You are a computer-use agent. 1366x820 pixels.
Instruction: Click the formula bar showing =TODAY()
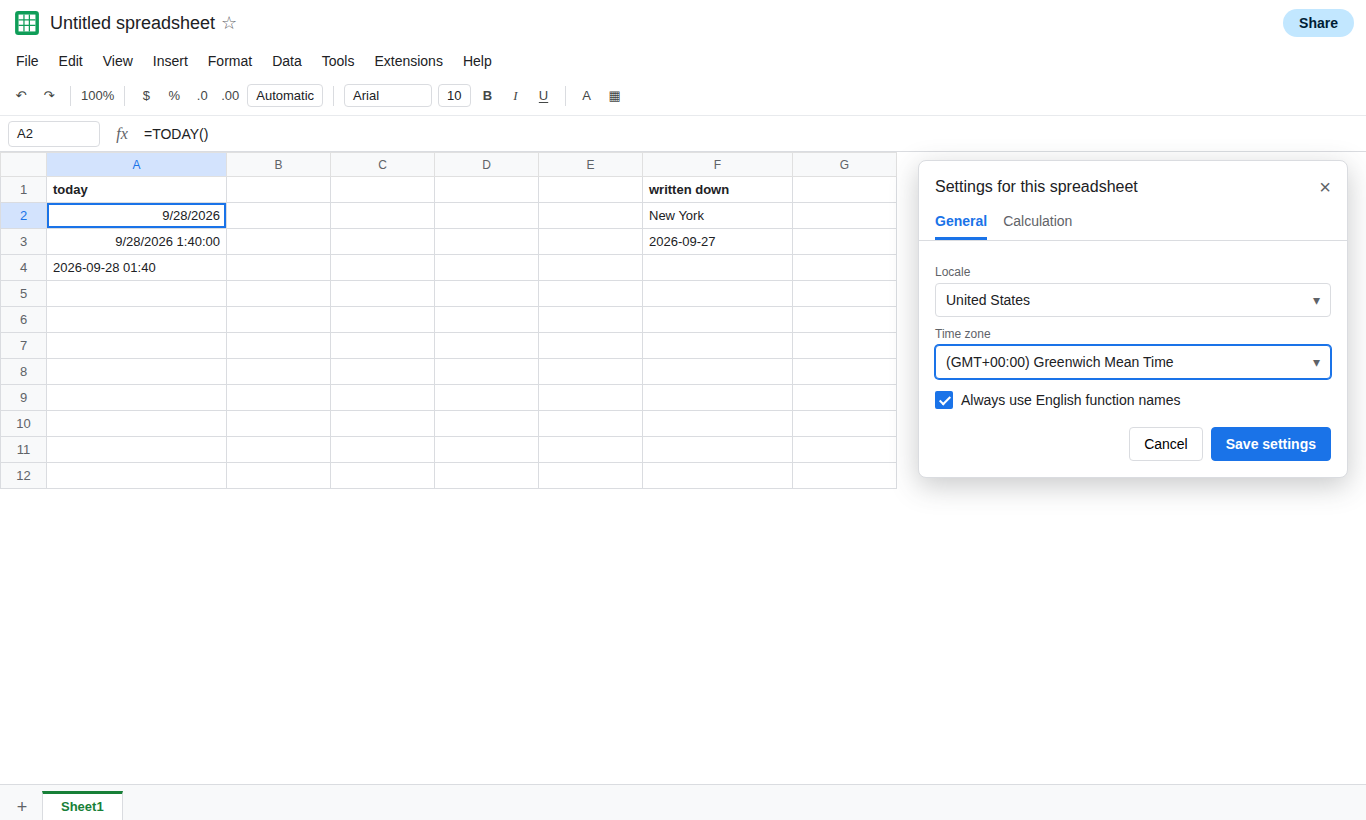coord(750,134)
